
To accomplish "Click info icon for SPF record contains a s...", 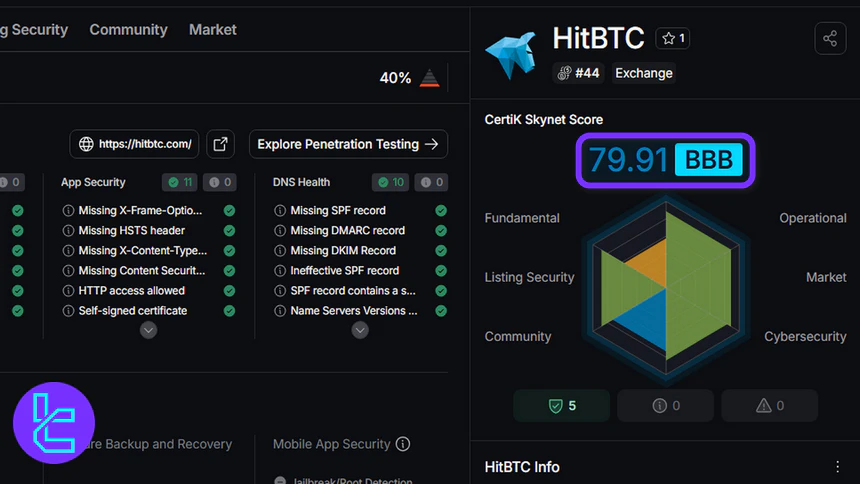I will (280, 291).
